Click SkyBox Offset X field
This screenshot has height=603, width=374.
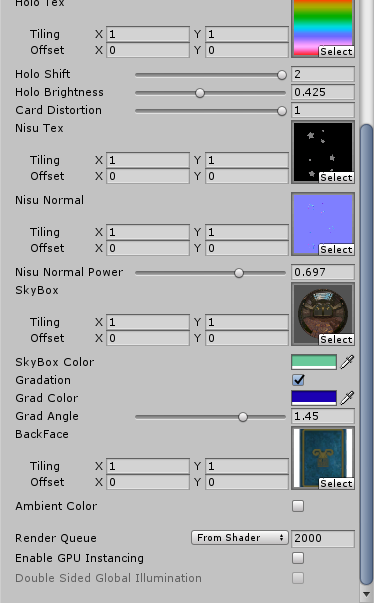coord(148,338)
